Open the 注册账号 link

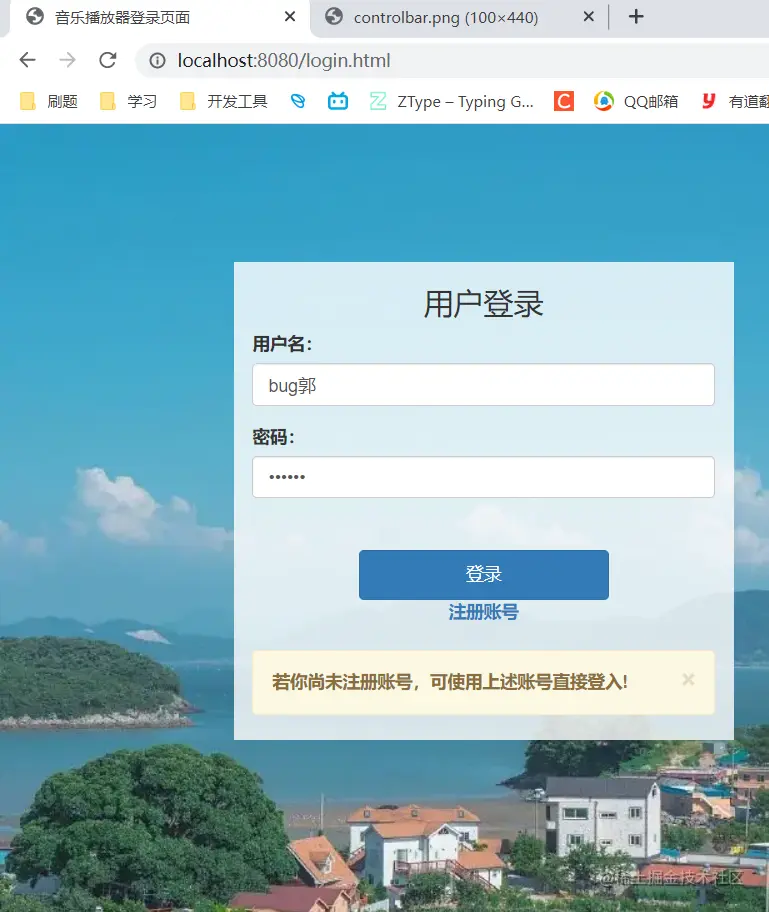(x=483, y=612)
